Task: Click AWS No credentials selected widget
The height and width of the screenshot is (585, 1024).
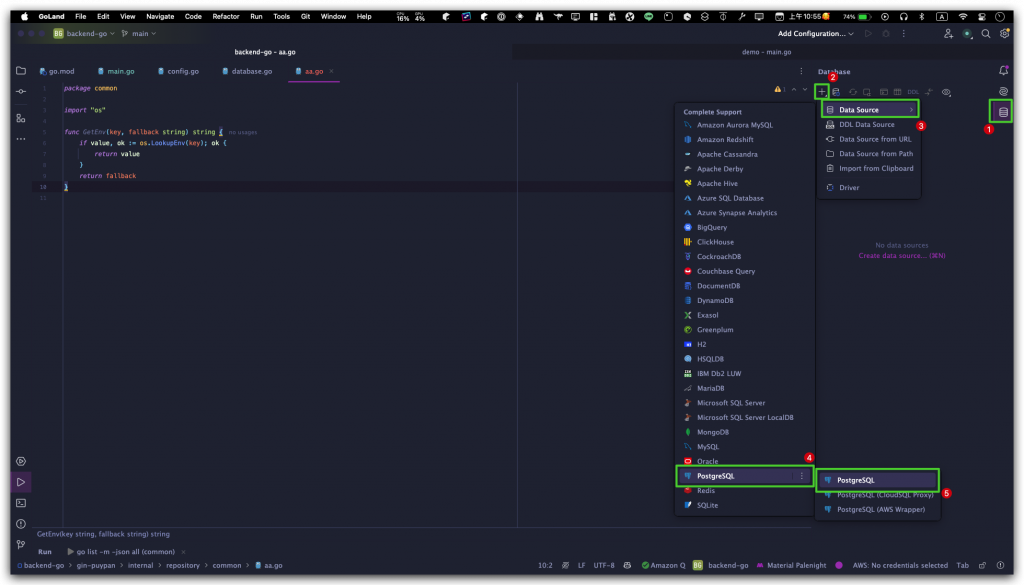Action: pos(900,565)
